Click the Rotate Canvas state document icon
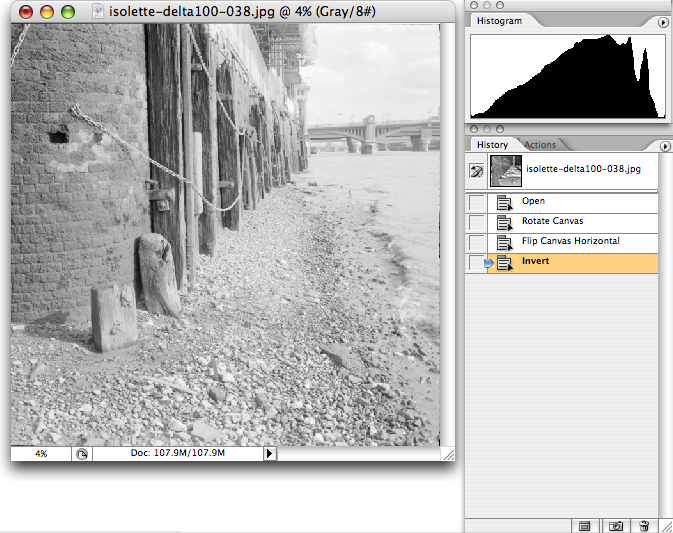The image size is (673, 533). click(x=504, y=223)
